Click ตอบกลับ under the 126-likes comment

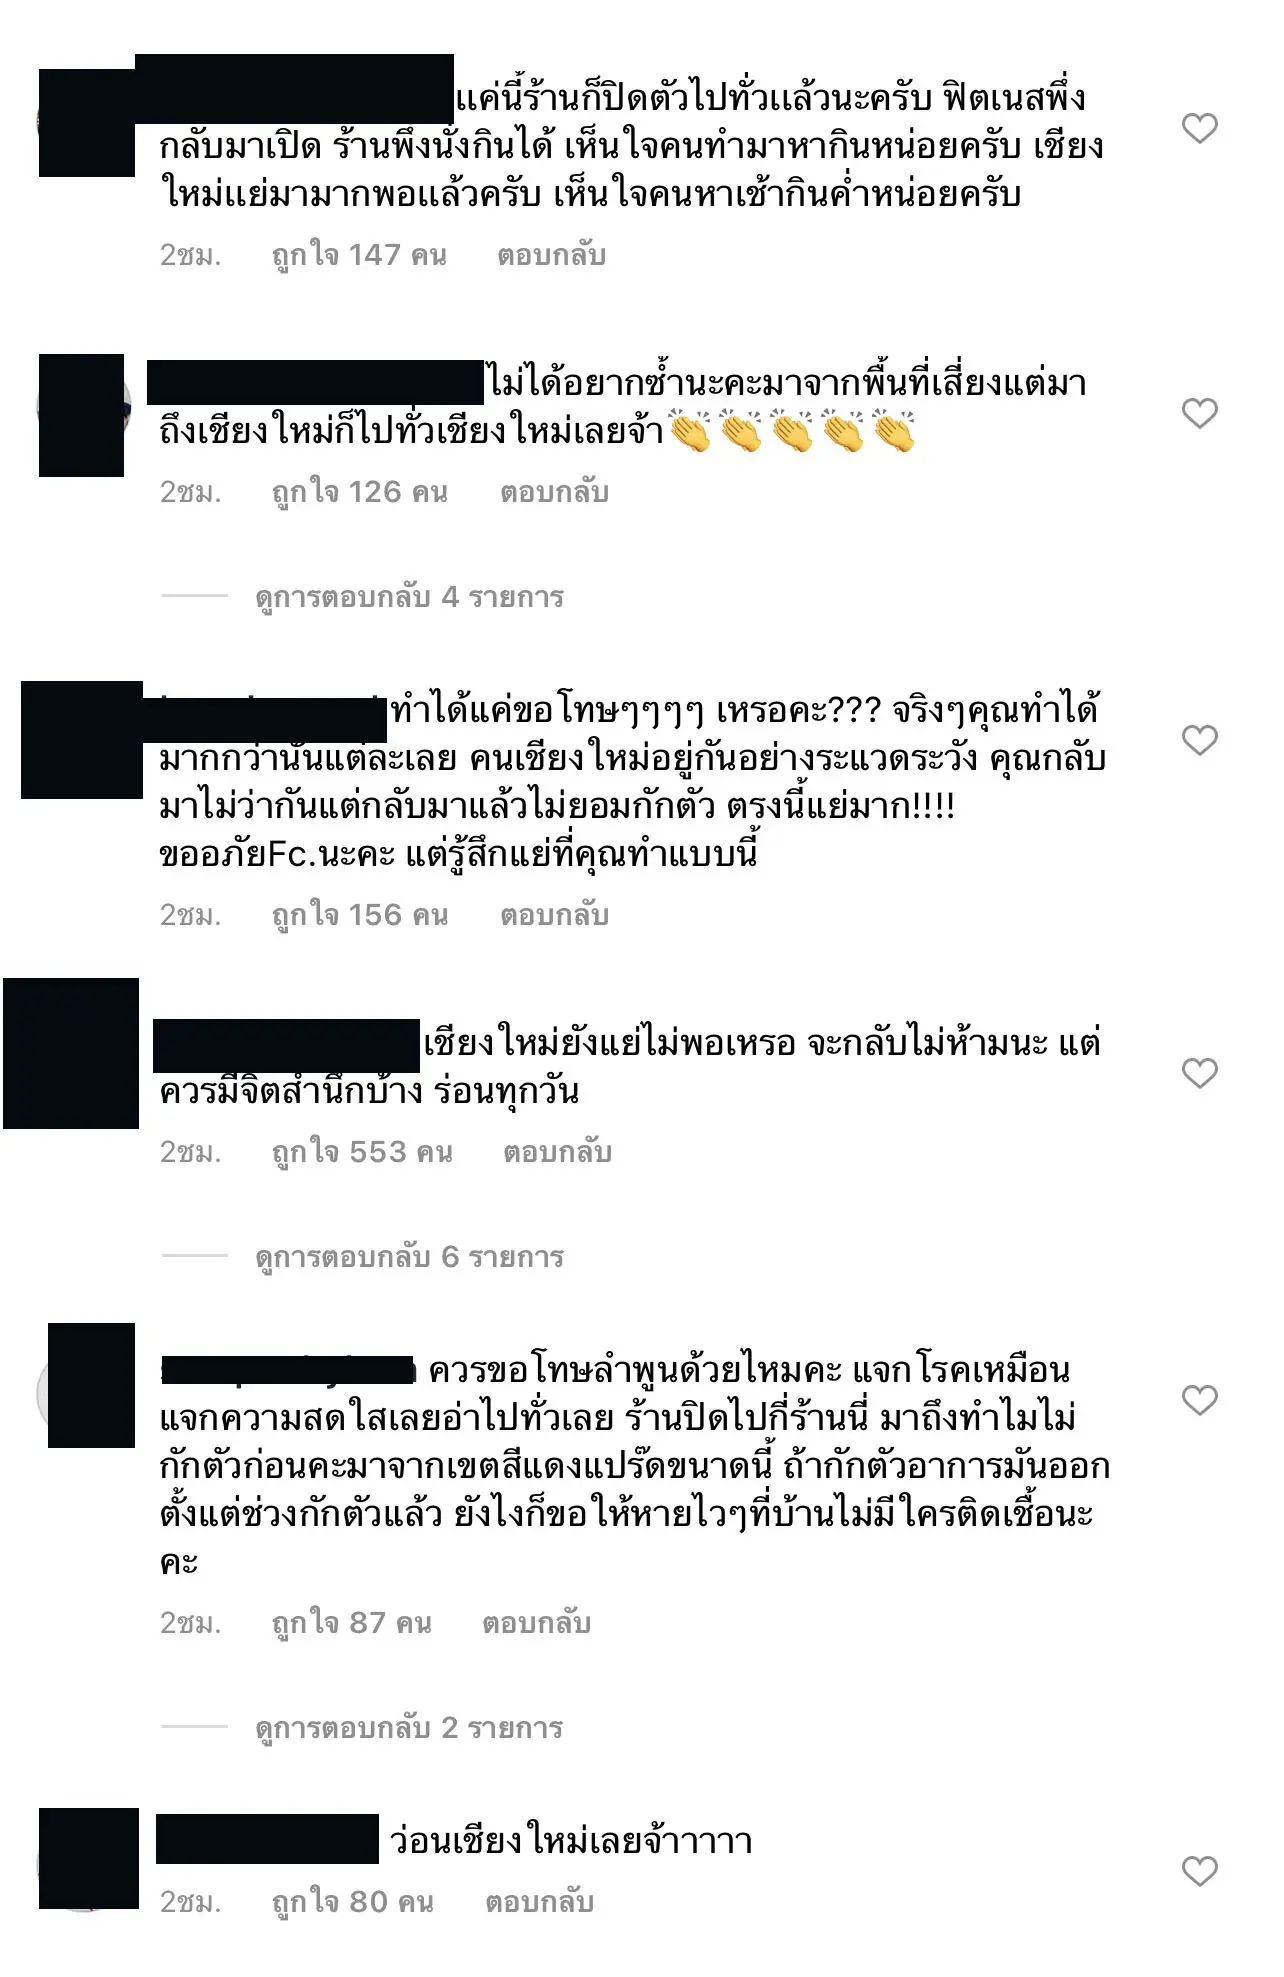click(554, 493)
